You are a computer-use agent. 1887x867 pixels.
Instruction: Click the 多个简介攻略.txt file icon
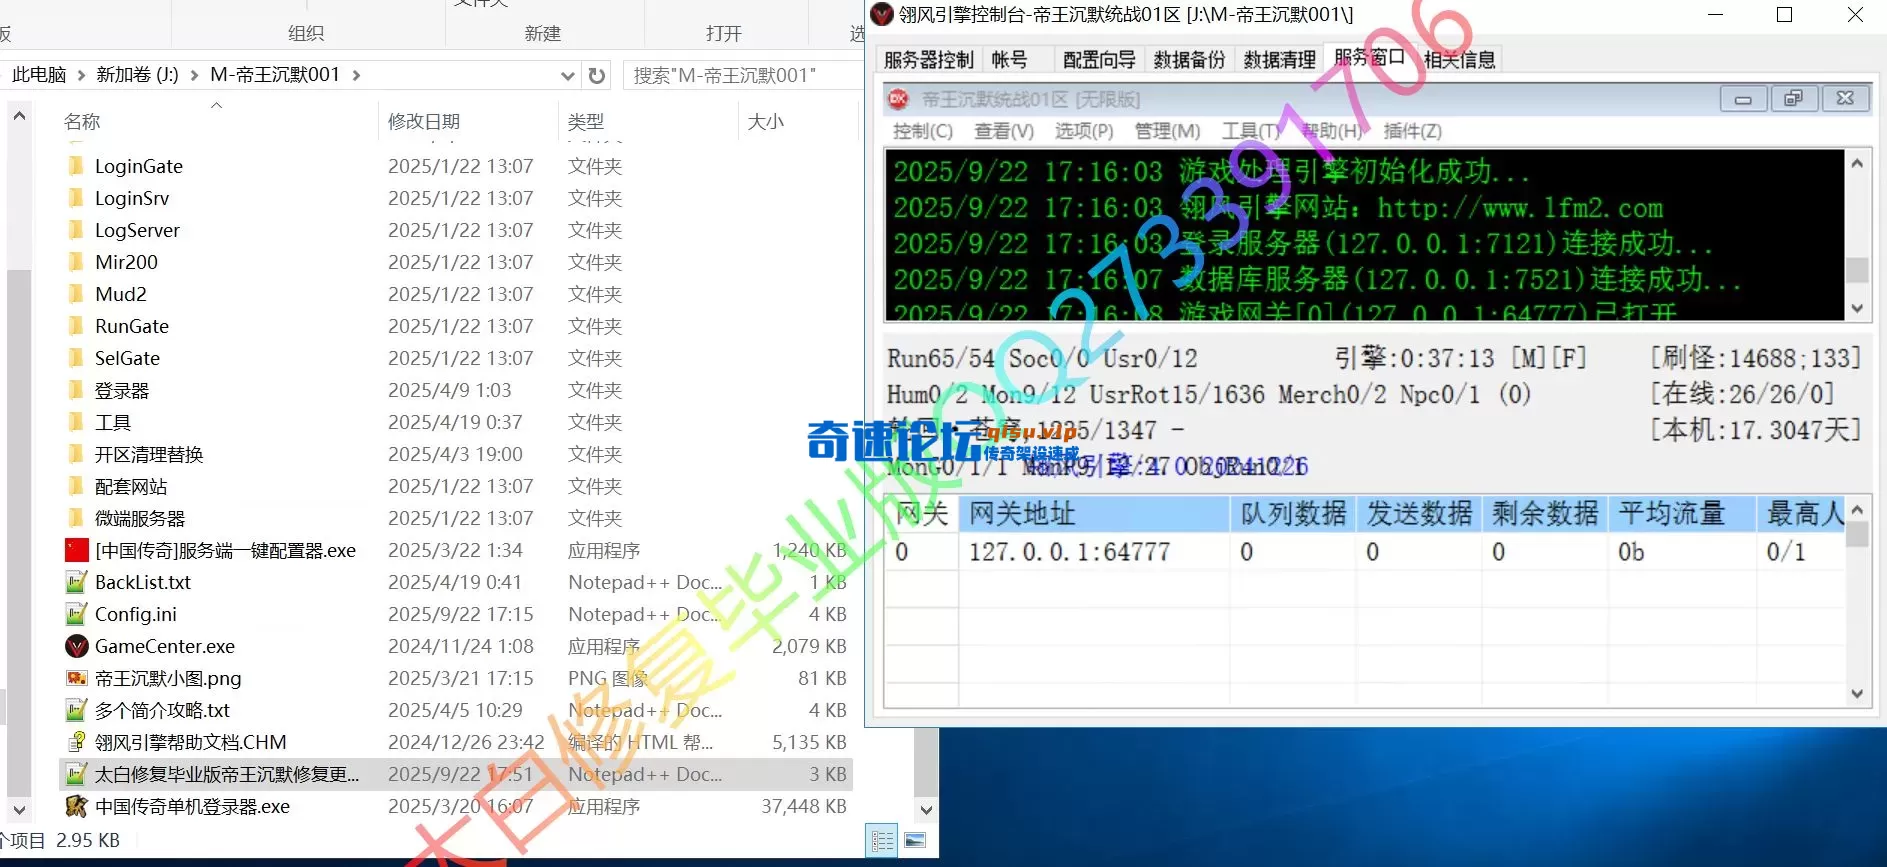tap(77, 710)
